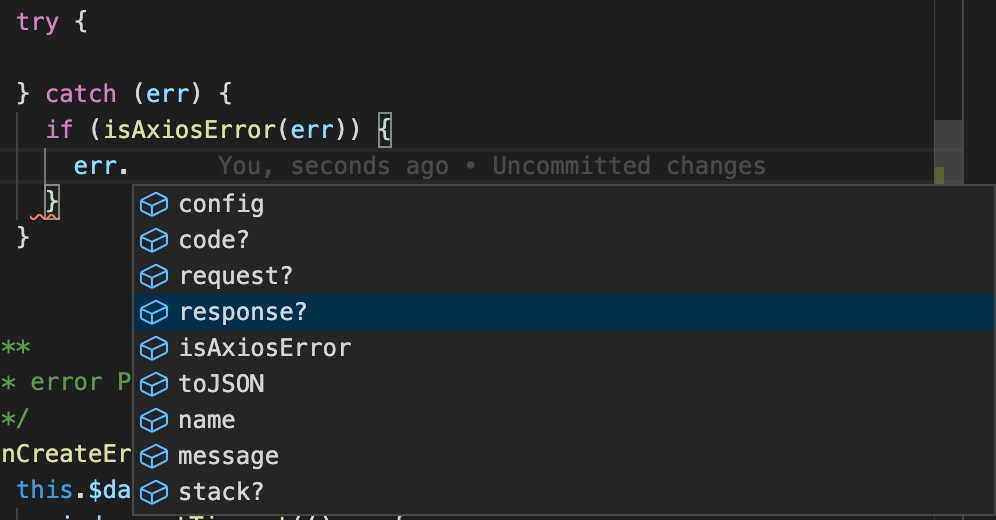The height and width of the screenshot is (520, 996).
Task: Click the cube icon beside isAxiosError
Action: [154, 349]
